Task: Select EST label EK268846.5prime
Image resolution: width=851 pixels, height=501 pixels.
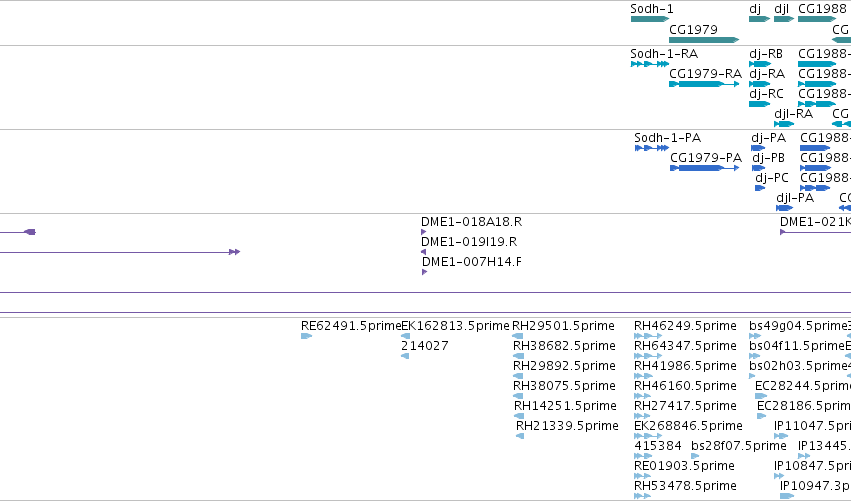Action: click(x=688, y=426)
